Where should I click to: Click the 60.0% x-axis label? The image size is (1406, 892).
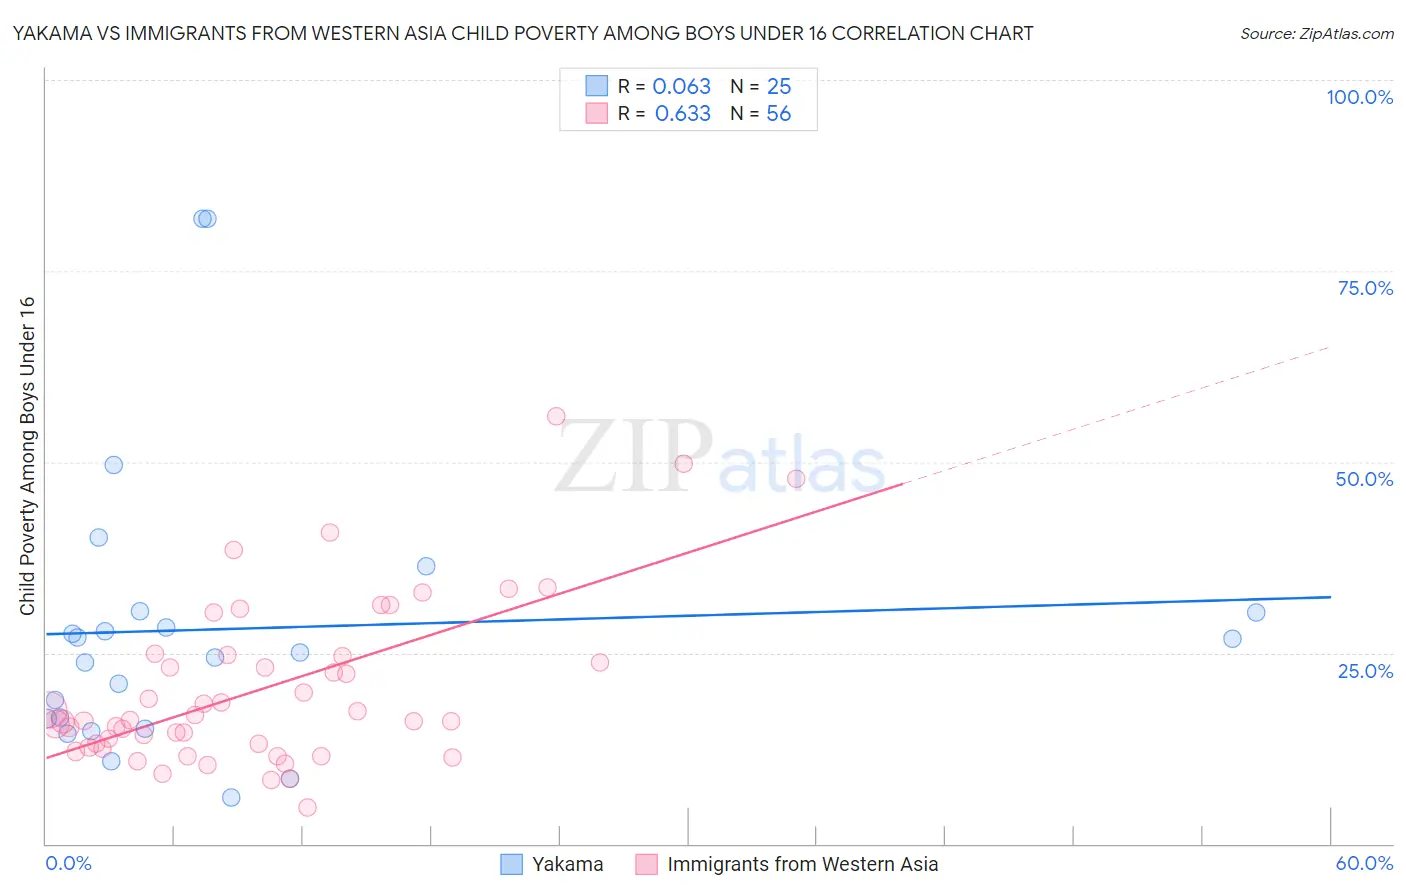pyautogui.click(x=1364, y=863)
